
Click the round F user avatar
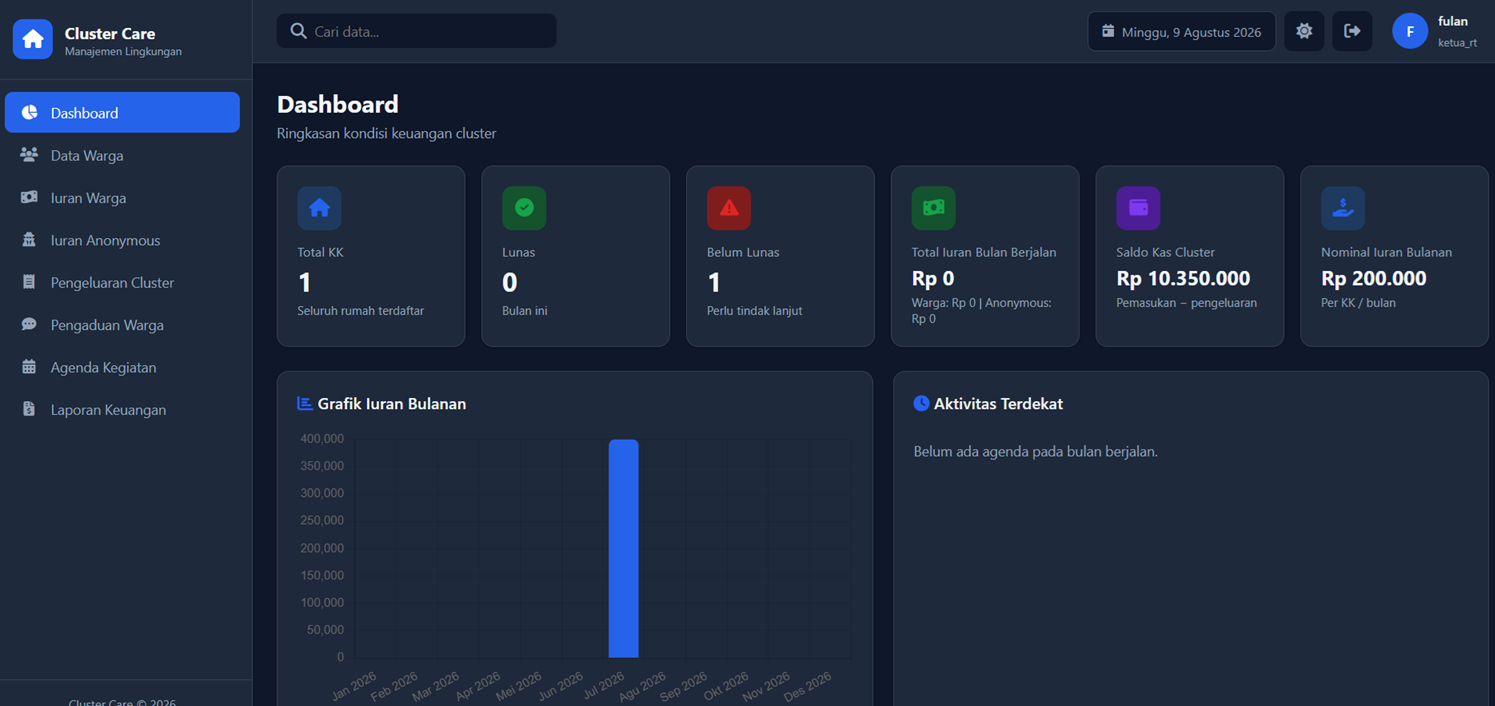coord(1410,31)
